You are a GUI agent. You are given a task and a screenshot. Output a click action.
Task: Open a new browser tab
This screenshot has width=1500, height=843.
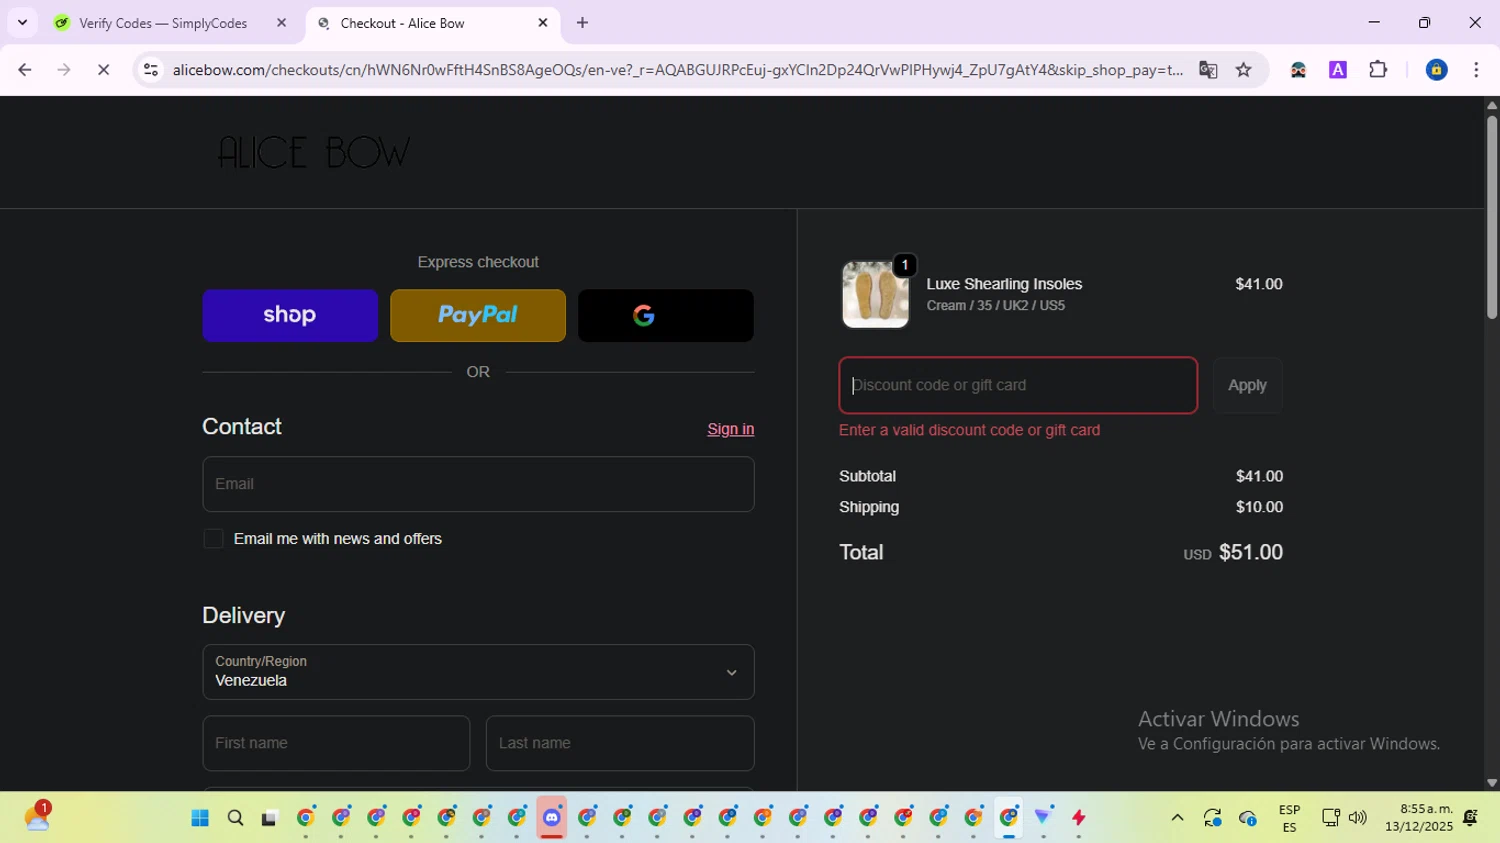(583, 23)
